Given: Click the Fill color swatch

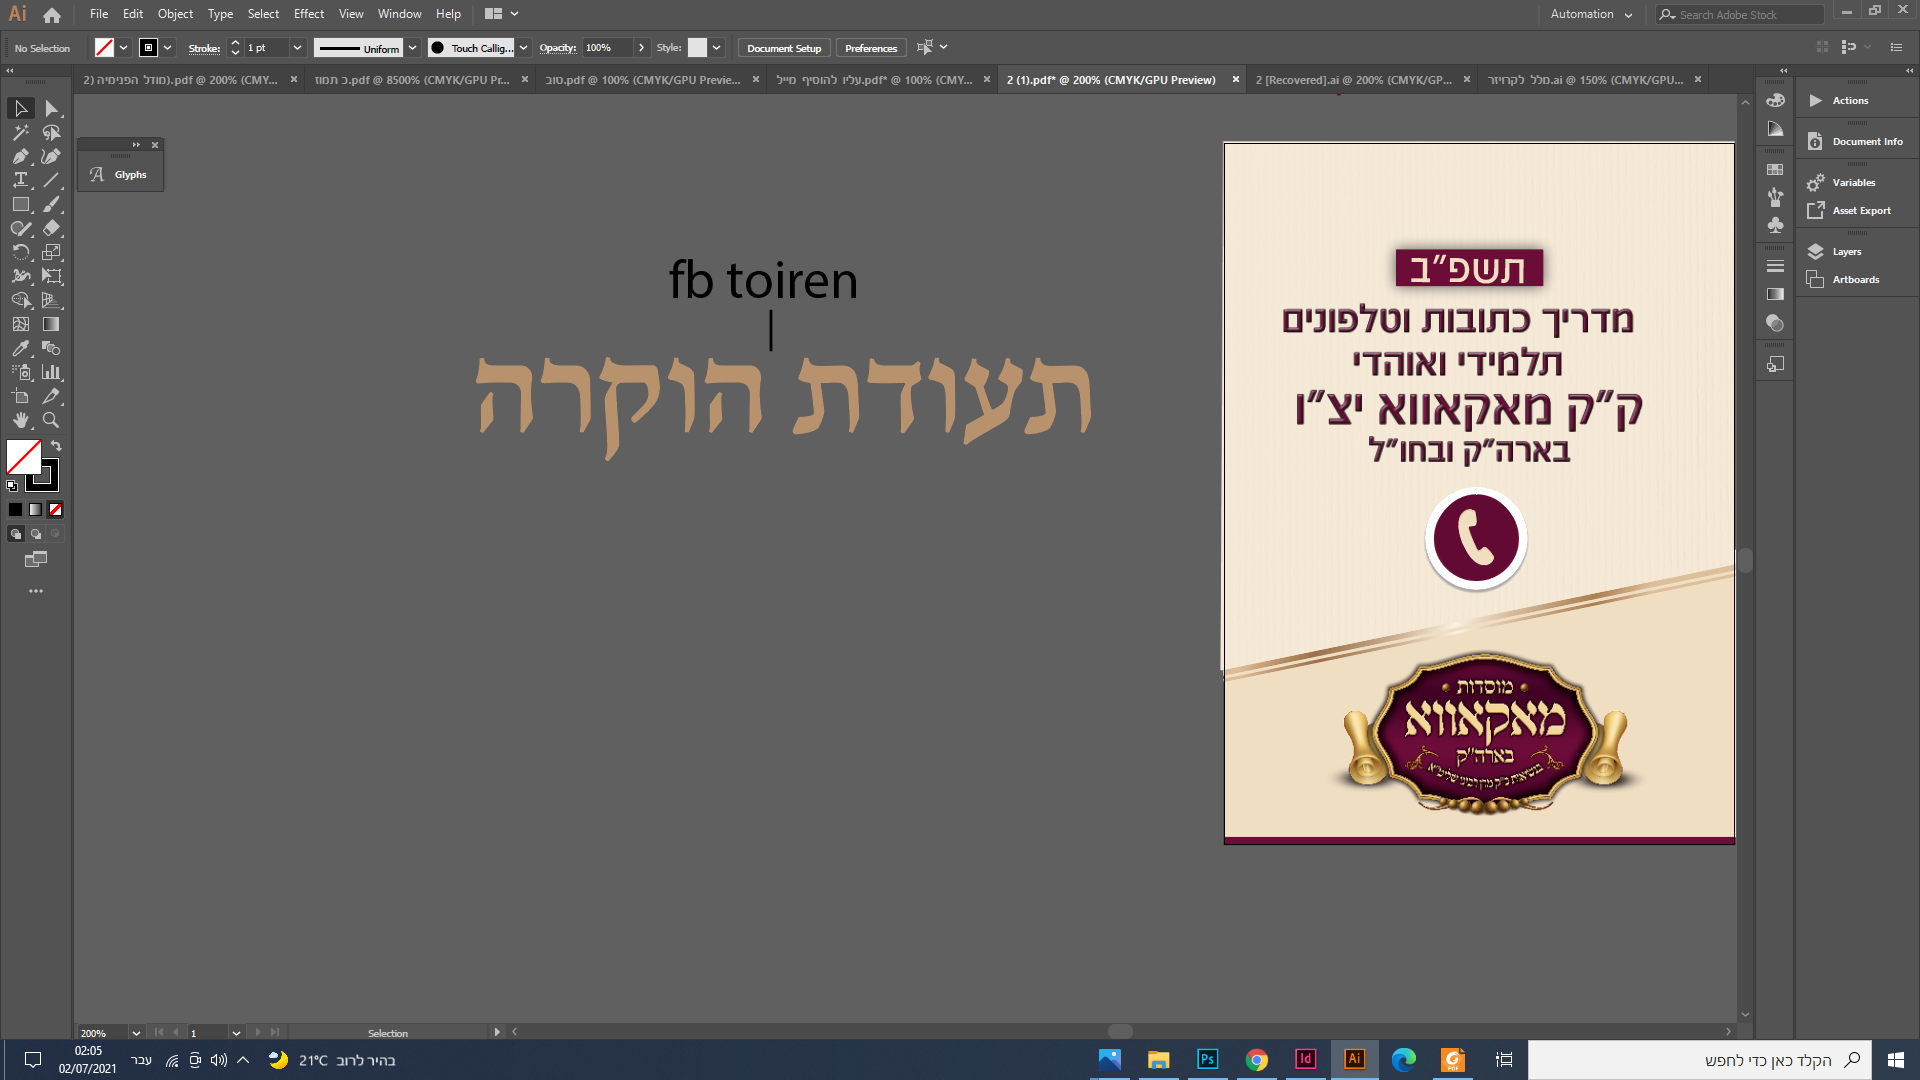Looking at the screenshot, I should click(22, 458).
